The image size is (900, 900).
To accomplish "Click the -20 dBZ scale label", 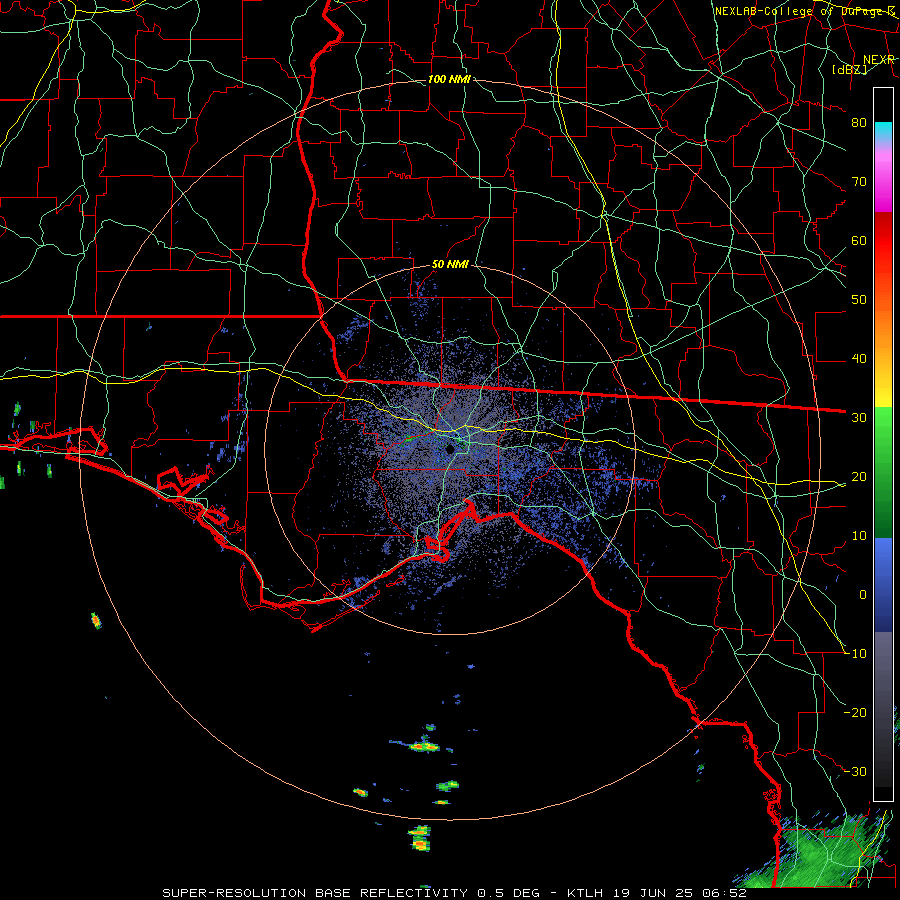I will coord(855,713).
